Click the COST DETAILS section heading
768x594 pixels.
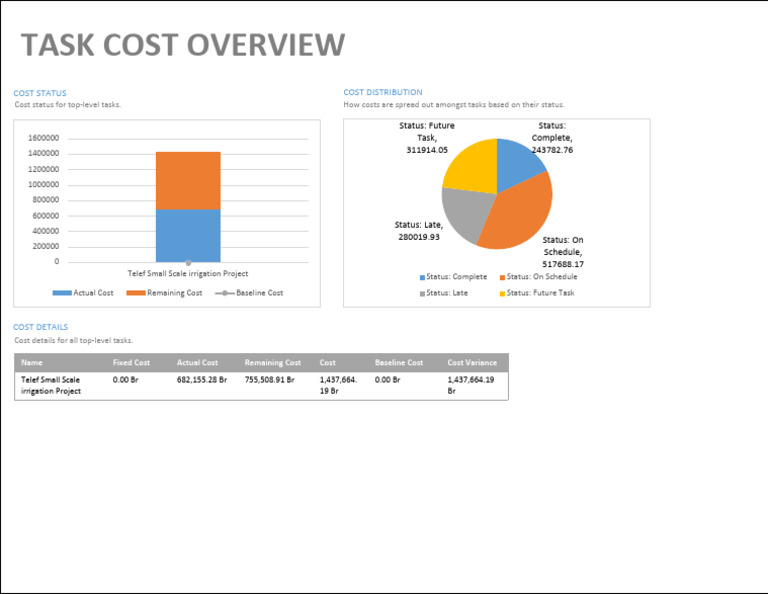coord(41,327)
